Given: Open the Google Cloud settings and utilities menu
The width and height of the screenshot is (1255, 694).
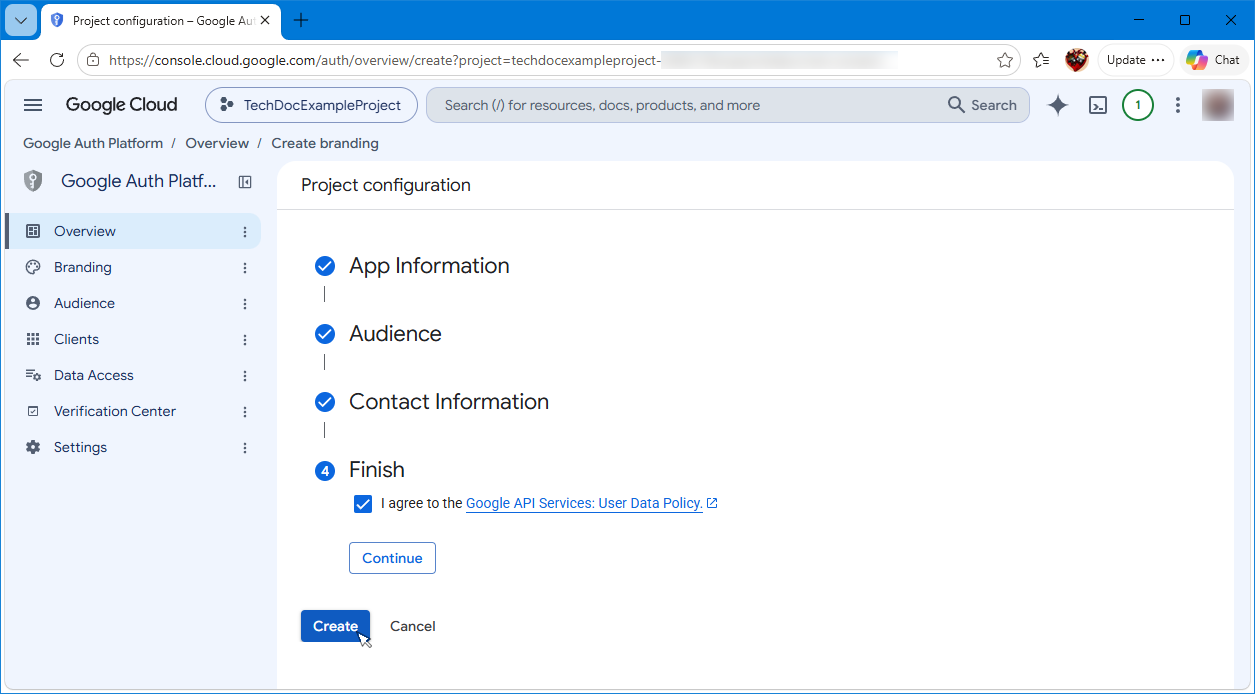Looking at the screenshot, I should point(1178,105).
